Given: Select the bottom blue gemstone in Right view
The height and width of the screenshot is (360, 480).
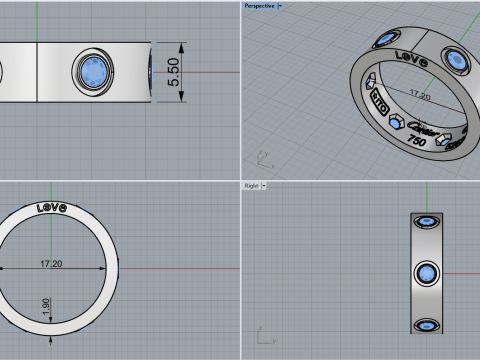Looking at the screenshot, I should point(426,325).
